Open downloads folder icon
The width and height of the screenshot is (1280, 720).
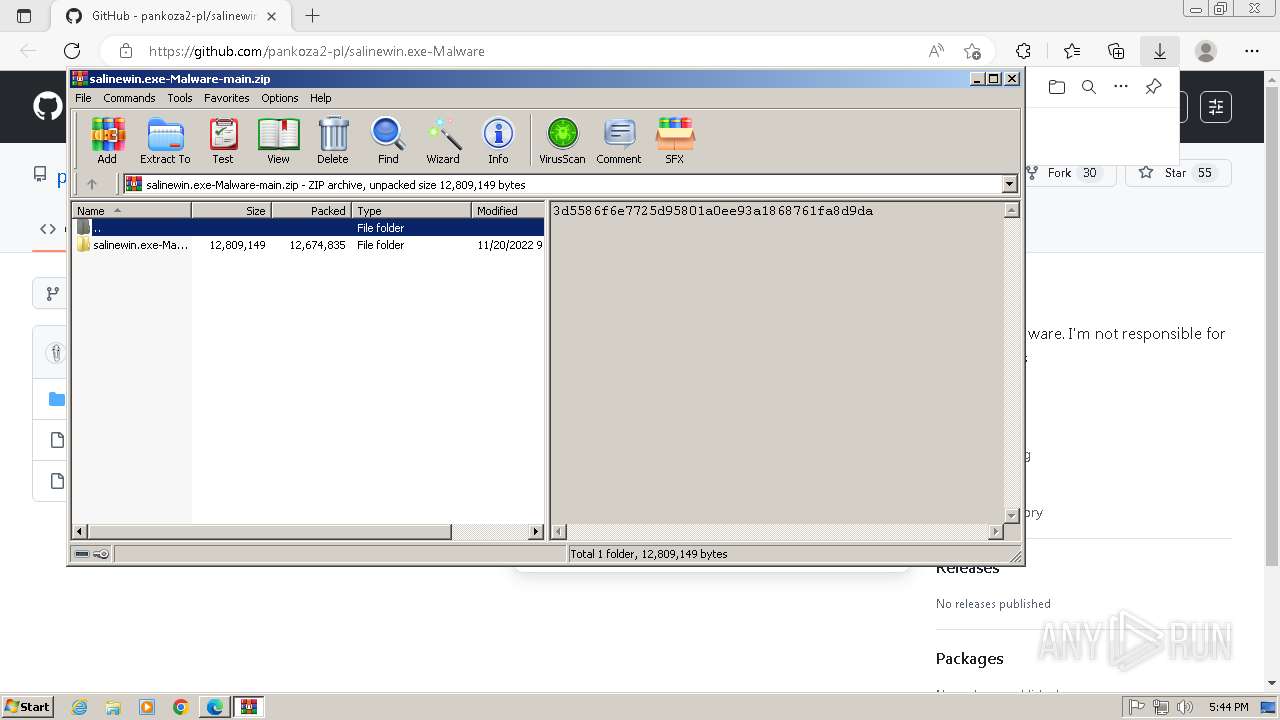pos(1057,87)
